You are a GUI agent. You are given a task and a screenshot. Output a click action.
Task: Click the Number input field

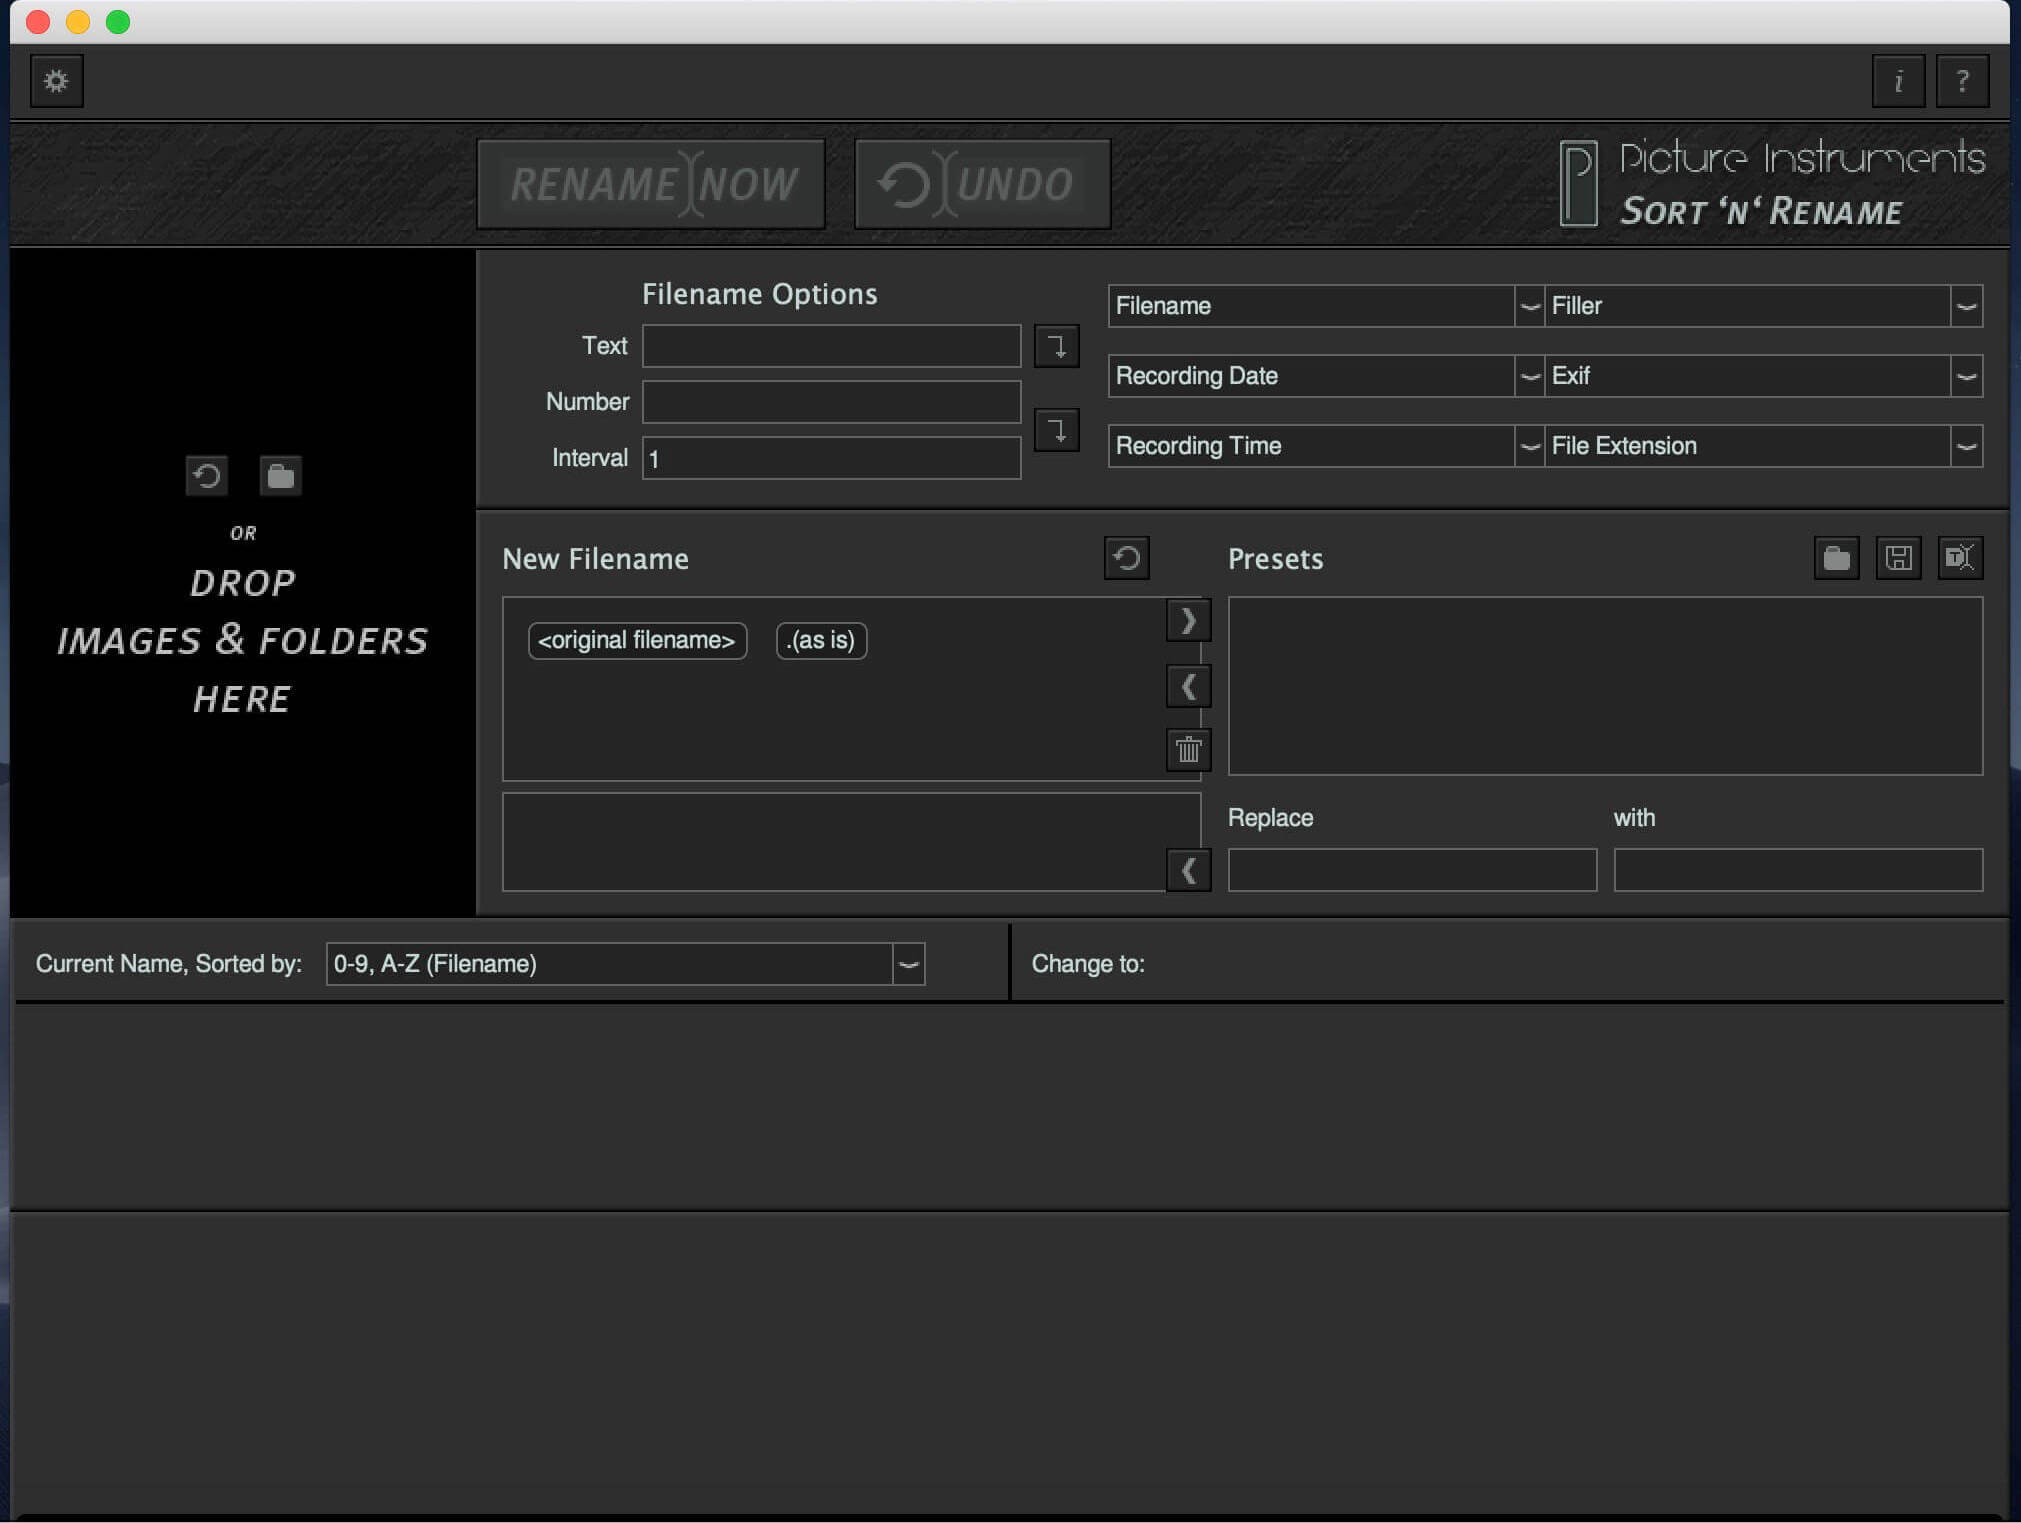click(831, 402)
